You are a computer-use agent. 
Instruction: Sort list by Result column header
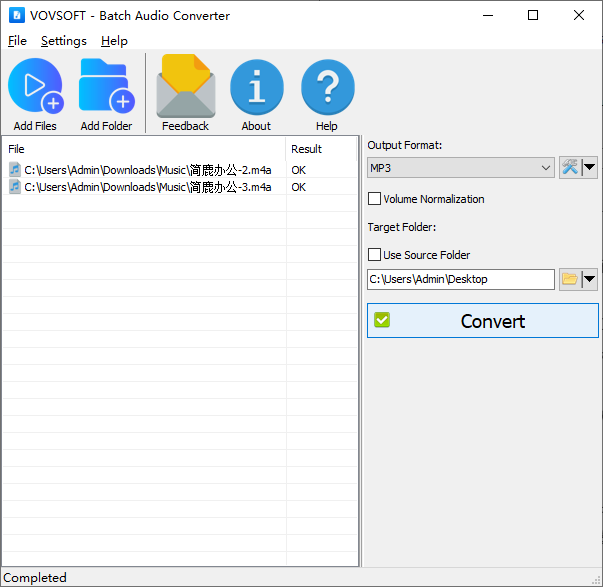coord(320,149)
